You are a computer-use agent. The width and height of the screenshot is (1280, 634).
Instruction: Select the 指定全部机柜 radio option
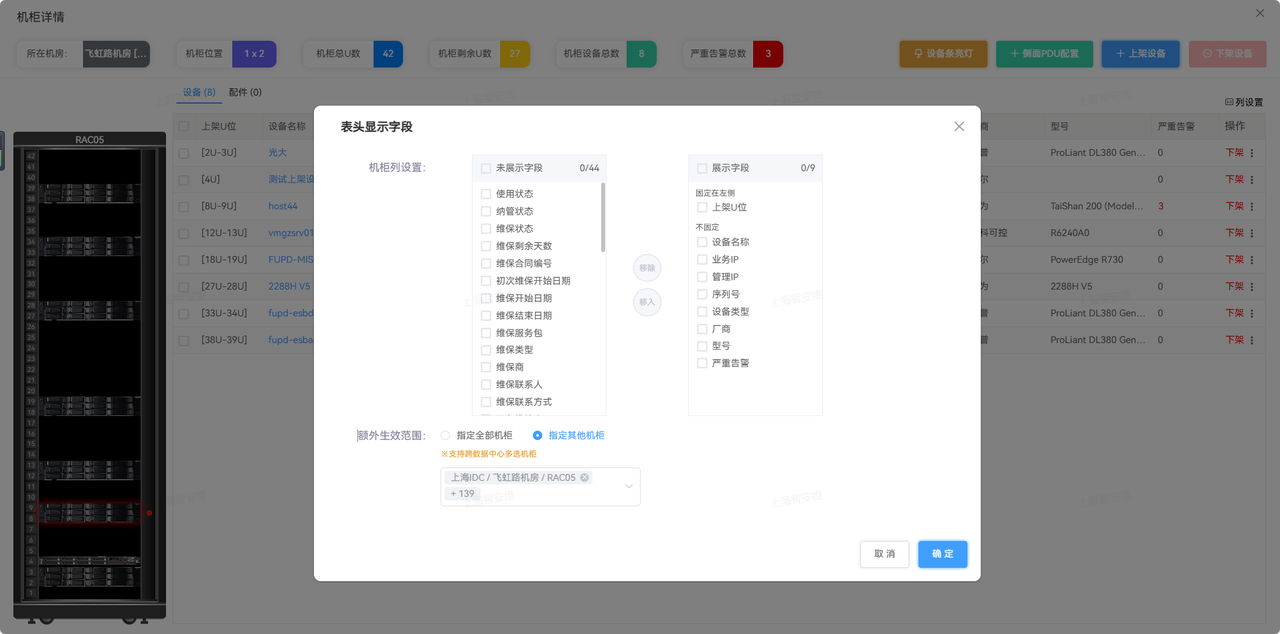(446, 435)
